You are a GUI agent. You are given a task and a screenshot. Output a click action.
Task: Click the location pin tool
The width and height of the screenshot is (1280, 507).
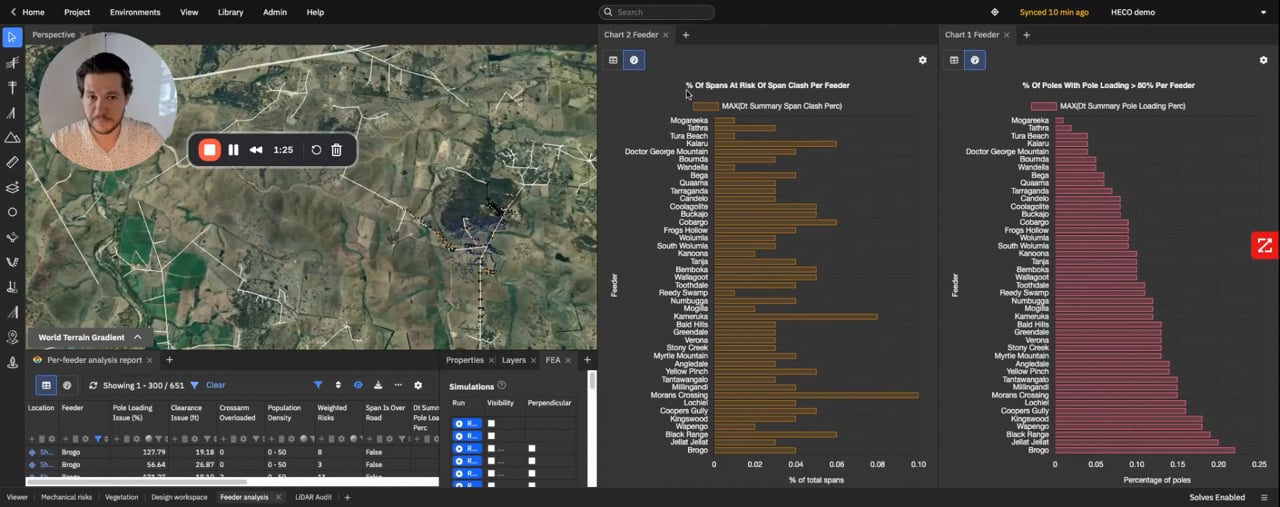pyautogui.click(x=12, y=337)
